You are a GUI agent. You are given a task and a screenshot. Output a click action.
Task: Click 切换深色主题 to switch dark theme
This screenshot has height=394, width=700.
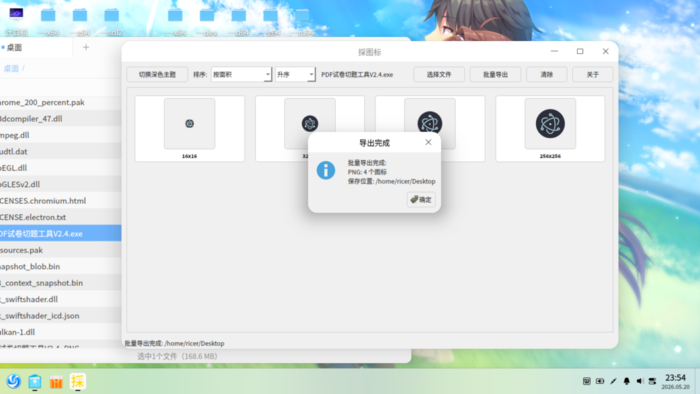(x=157, y=75)
